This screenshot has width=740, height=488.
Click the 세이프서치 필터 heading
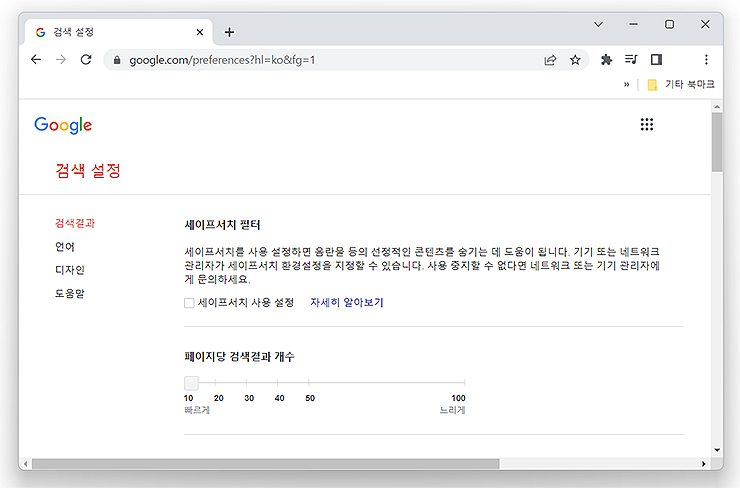coord(222,225)
